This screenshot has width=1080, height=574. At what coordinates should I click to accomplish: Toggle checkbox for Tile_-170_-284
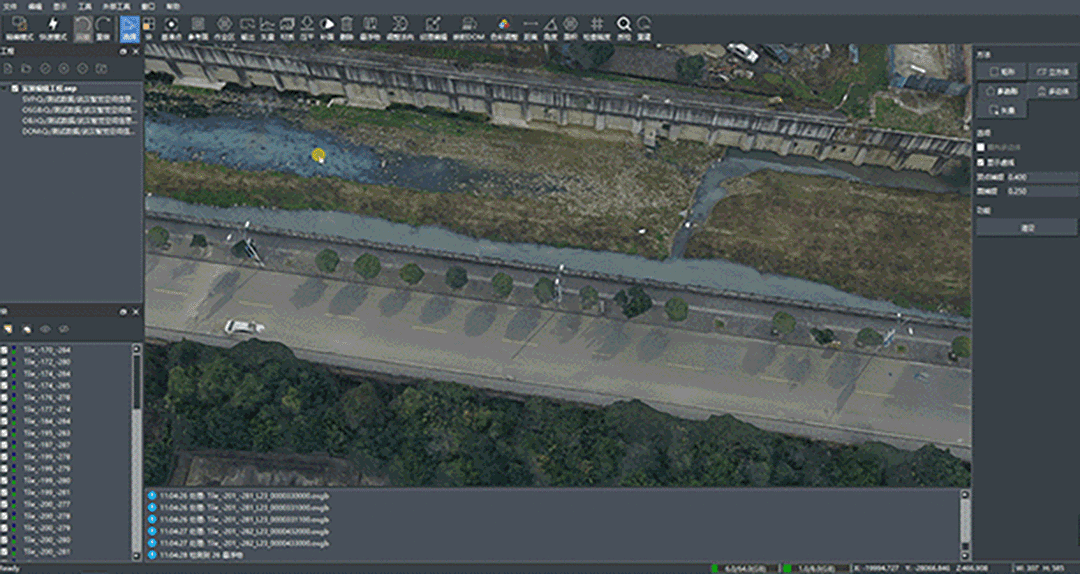click(x=5, y=351)
